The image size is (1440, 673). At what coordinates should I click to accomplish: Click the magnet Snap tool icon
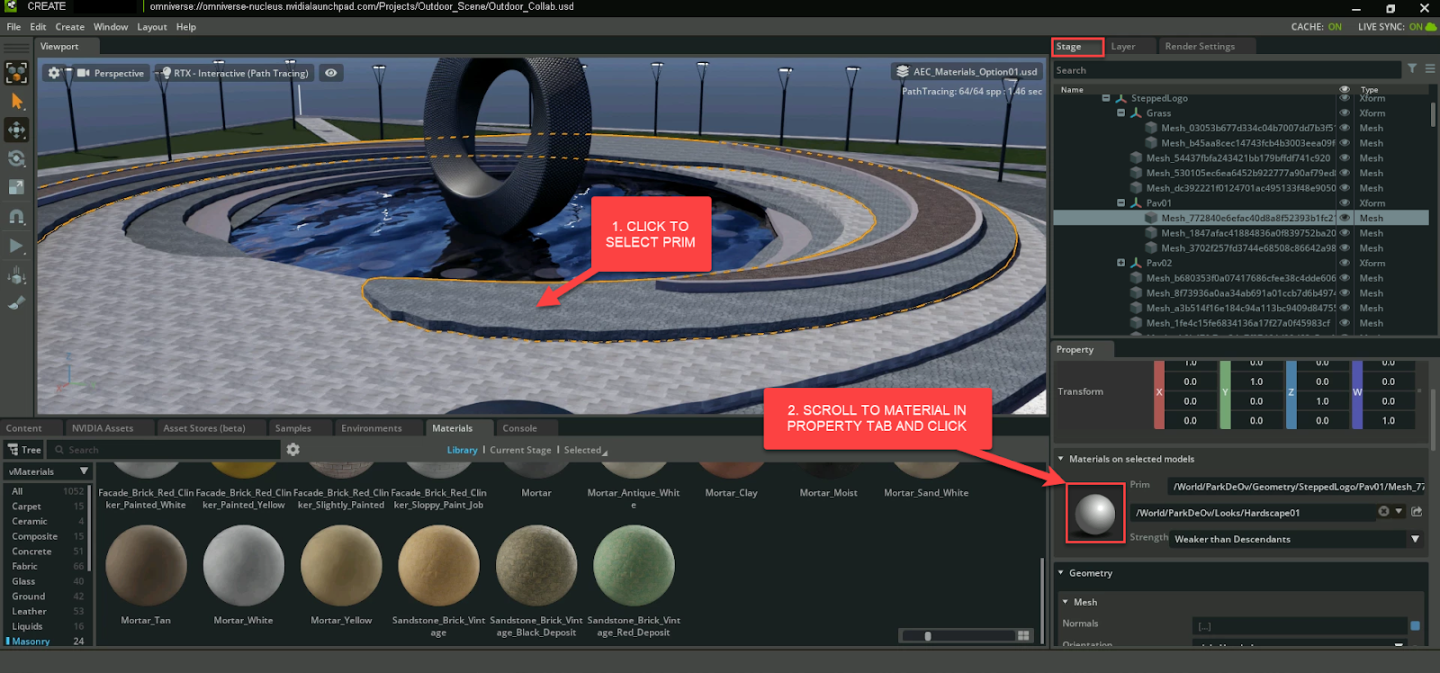pyautogui.click(x=17, y=216)
